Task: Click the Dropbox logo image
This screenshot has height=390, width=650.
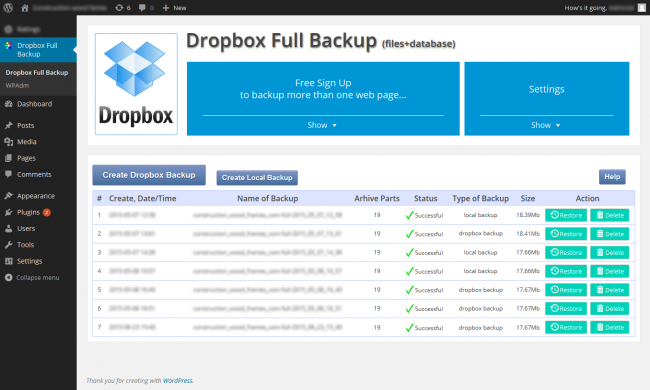Action: (136, 84)
